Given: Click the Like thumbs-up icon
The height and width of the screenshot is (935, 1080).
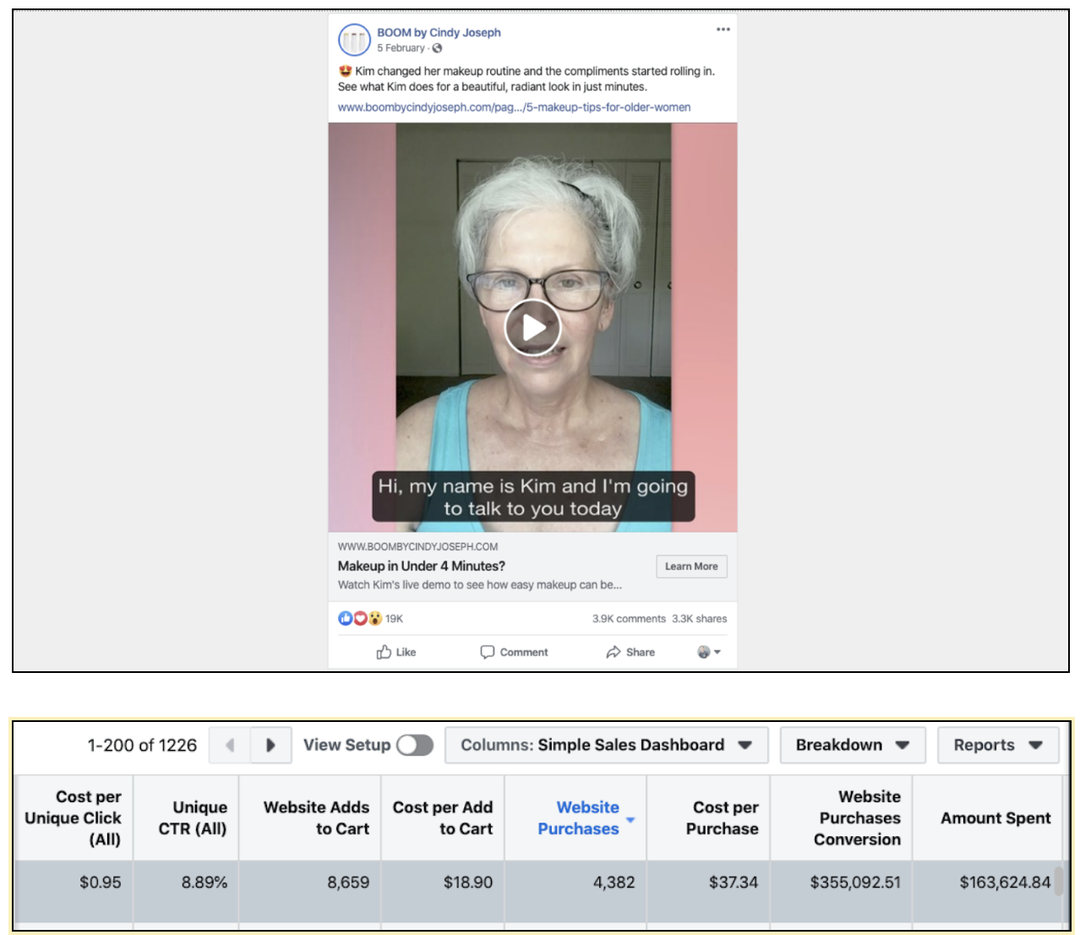Looking at the screenshot, I should (384, 652).
